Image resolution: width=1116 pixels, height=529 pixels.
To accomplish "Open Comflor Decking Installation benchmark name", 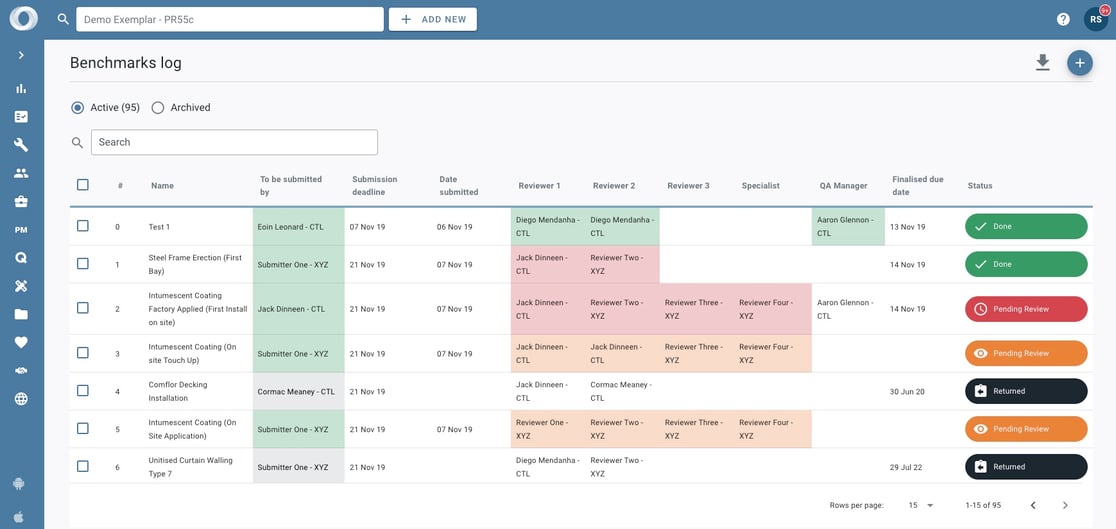I will [179, 392].
